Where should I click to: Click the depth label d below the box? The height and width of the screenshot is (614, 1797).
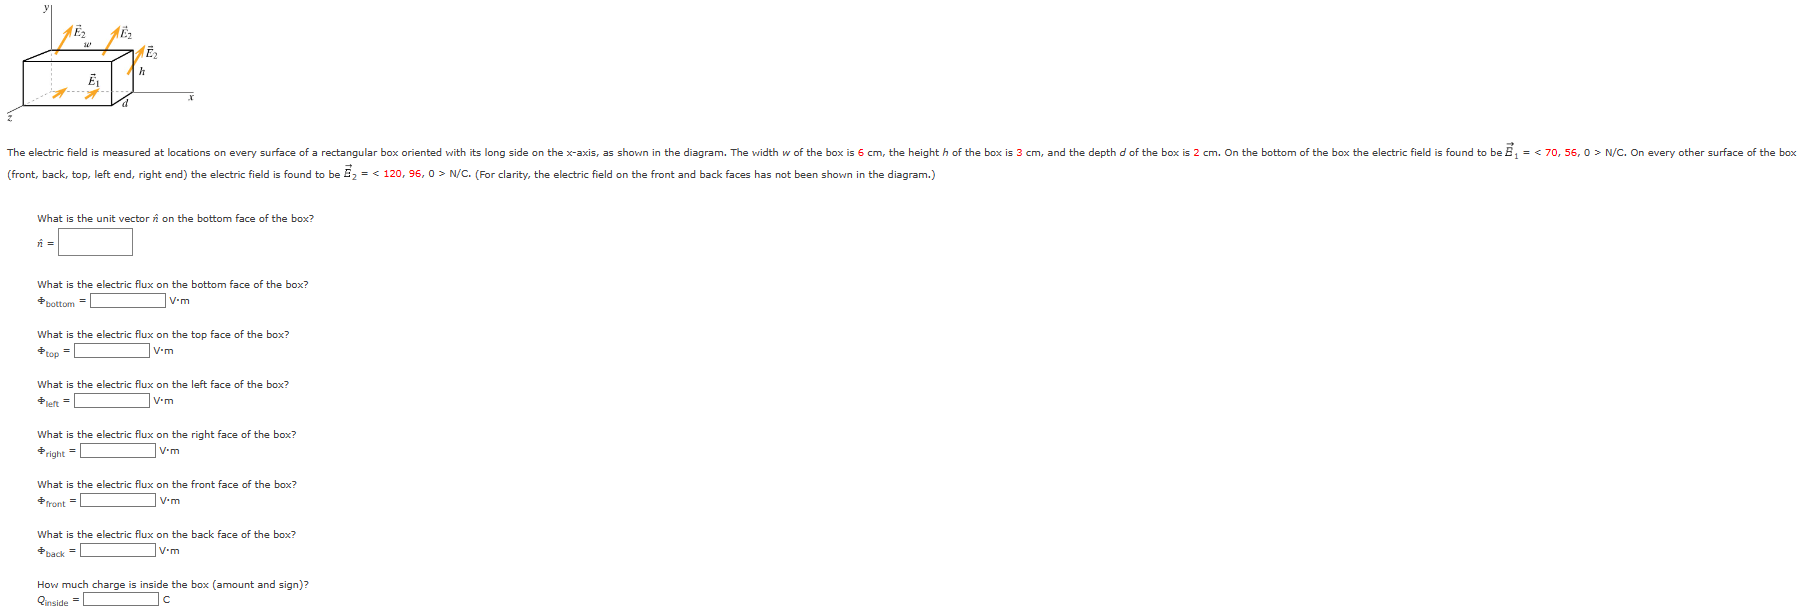pyautogui.click(x=125, y=102)
